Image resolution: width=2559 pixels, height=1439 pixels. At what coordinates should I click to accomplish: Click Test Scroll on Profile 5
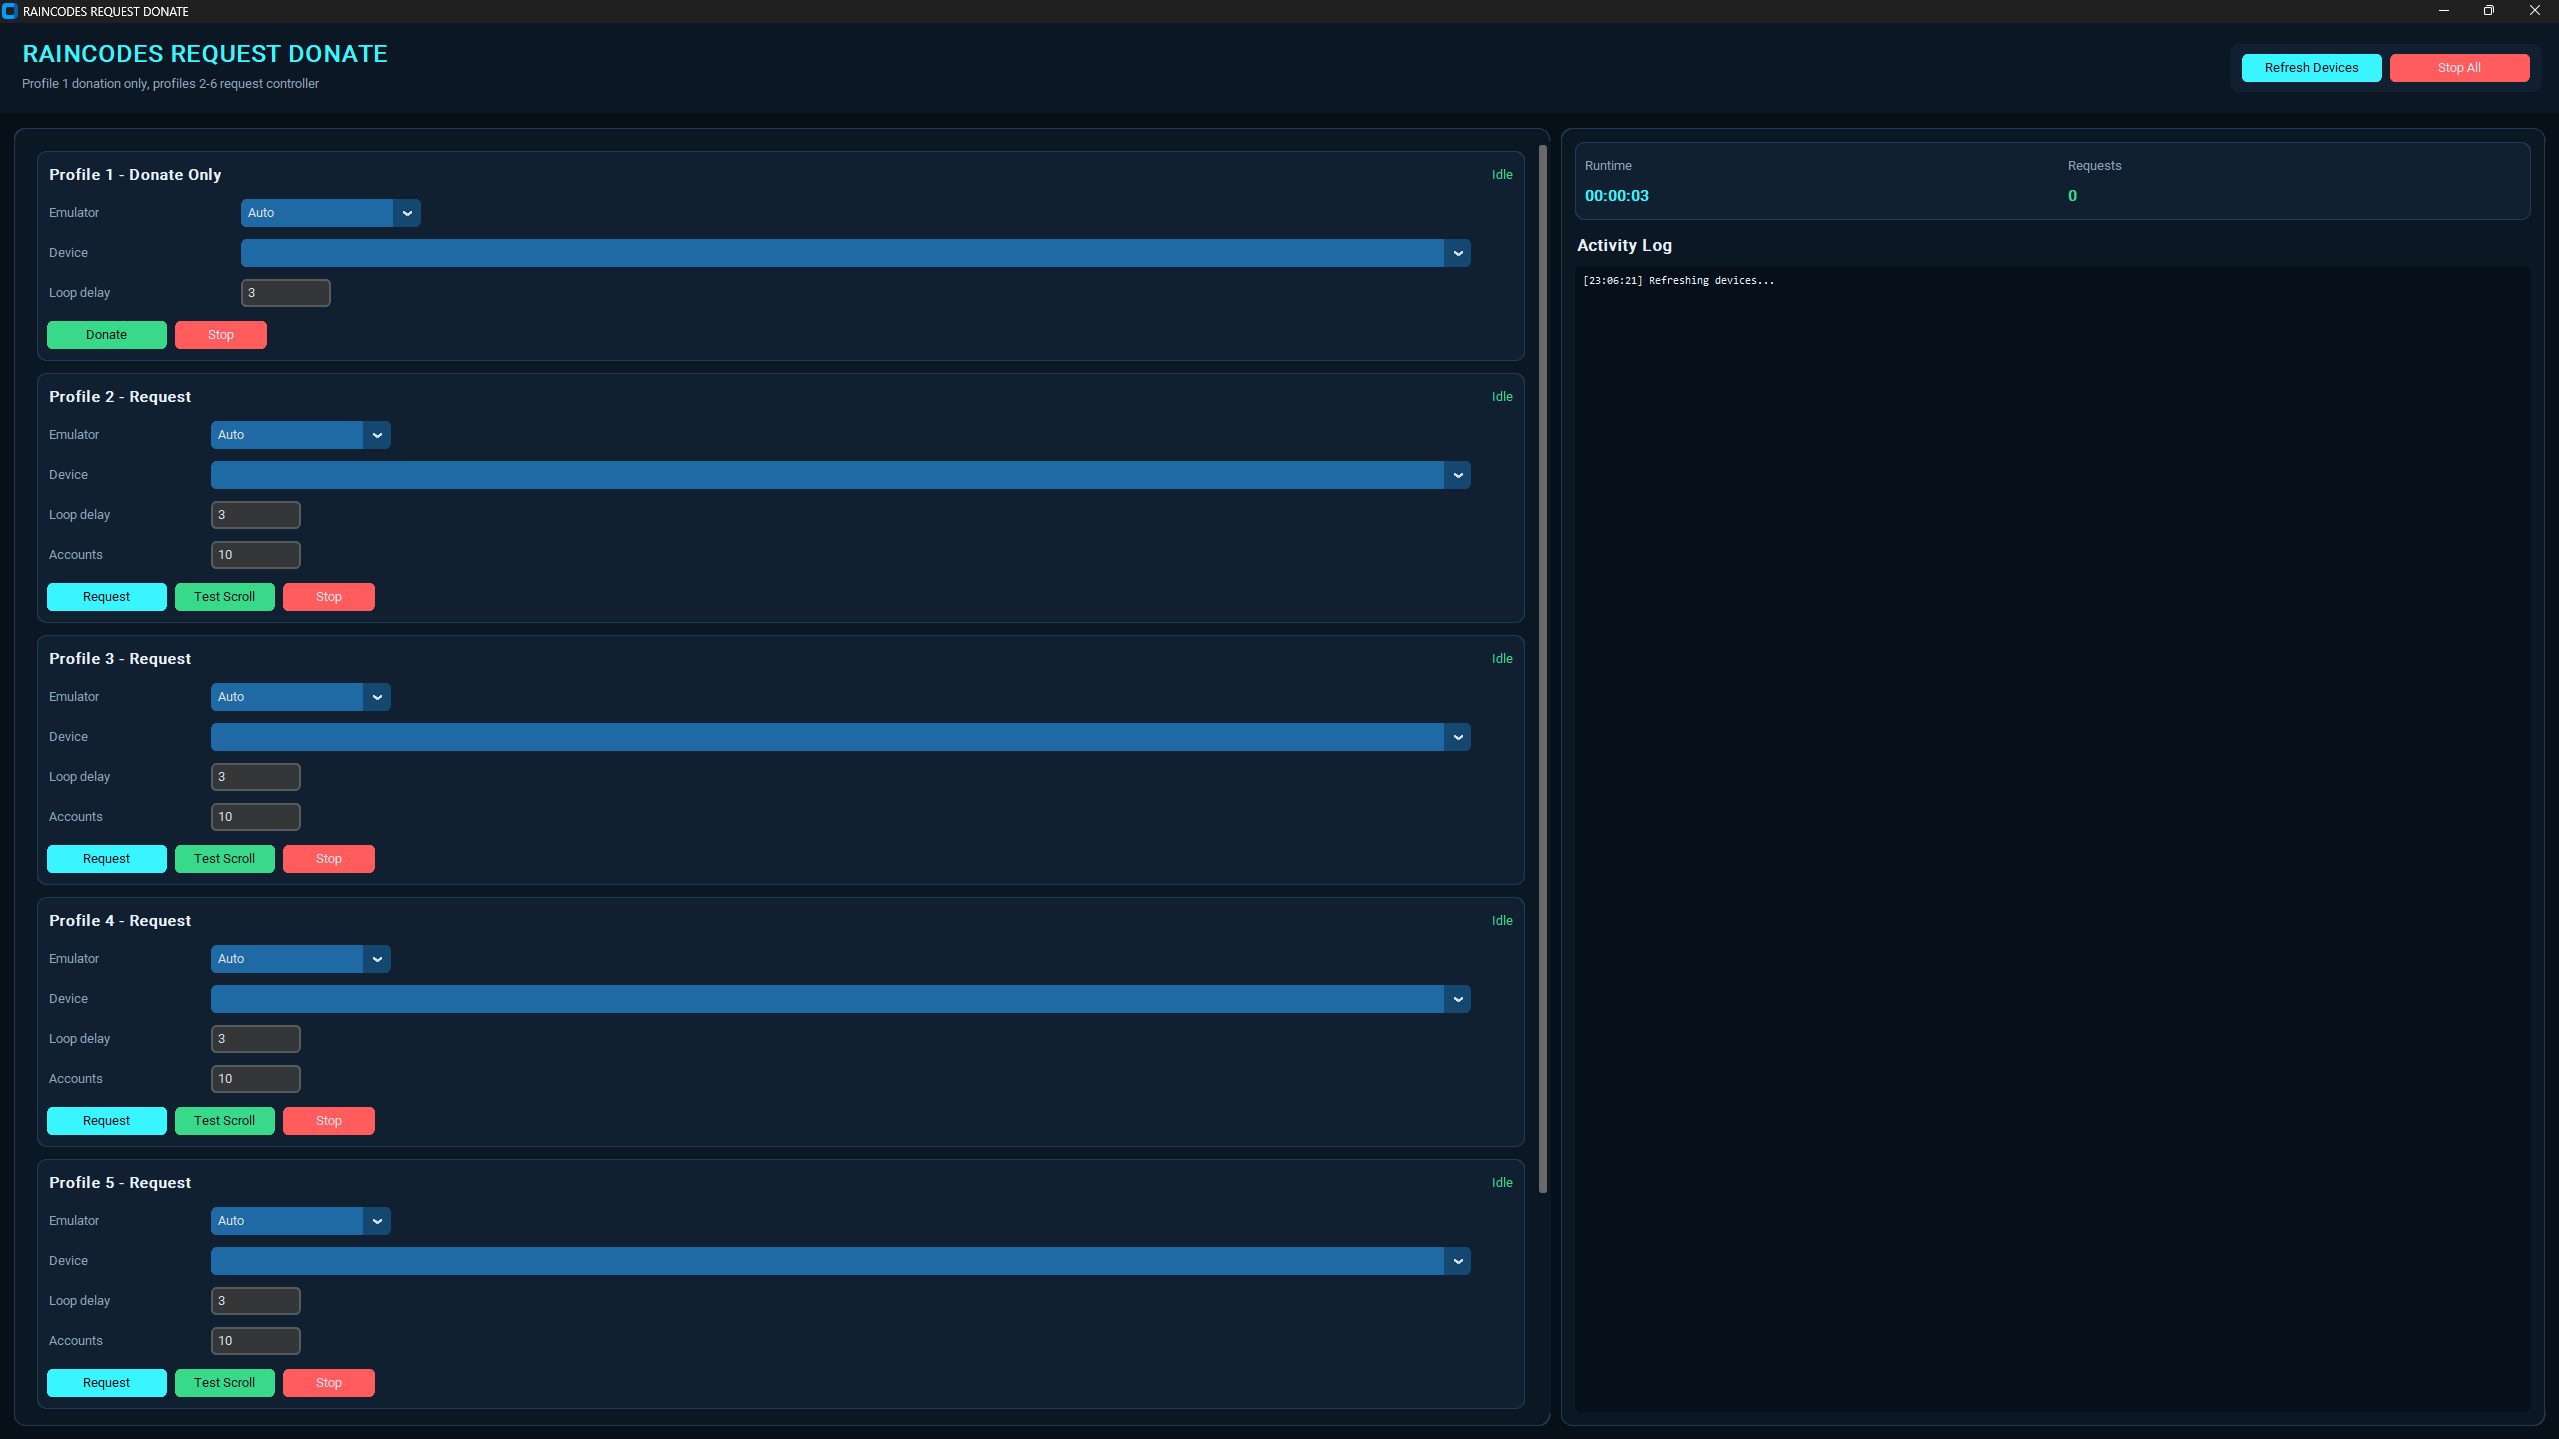tap(225, 1383)
